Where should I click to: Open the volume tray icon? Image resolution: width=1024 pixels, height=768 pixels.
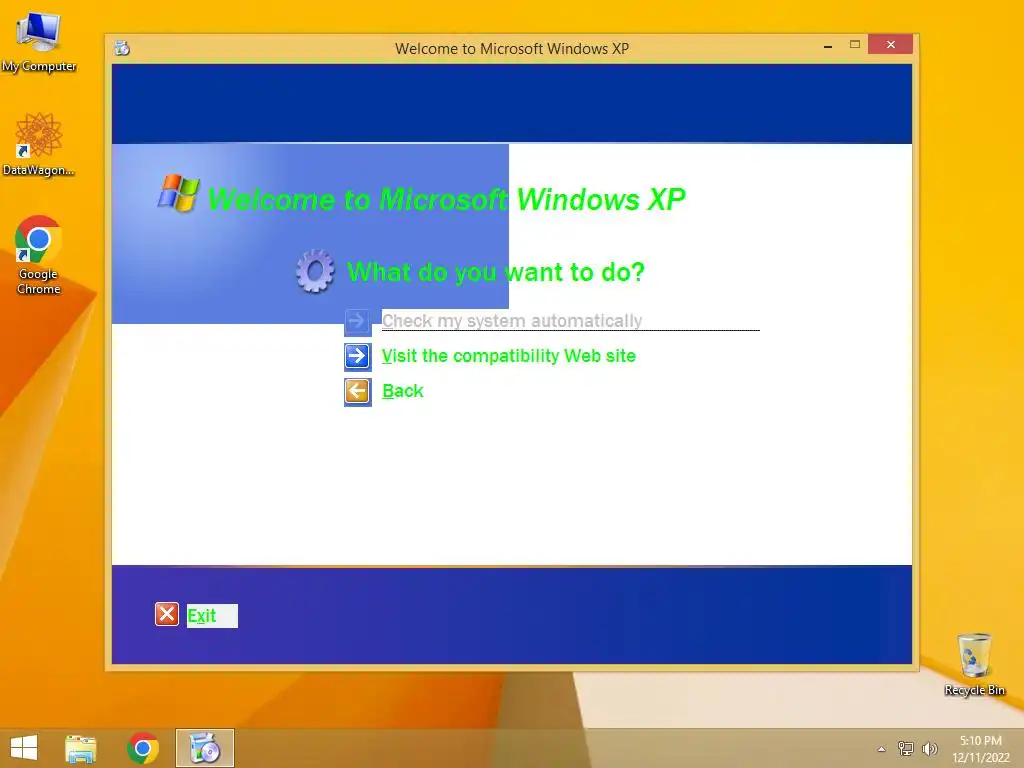[930, 748]
